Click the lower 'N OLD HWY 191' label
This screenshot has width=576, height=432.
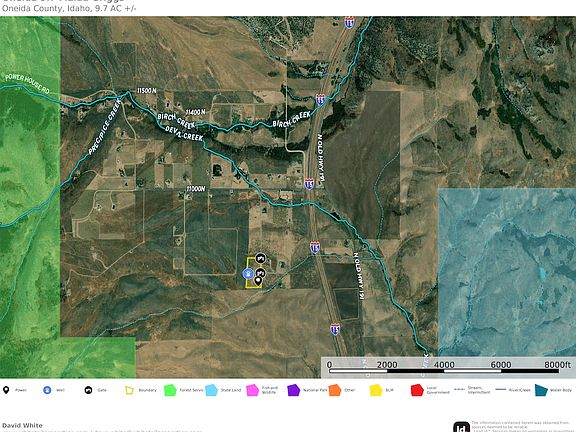click(358, 276)
